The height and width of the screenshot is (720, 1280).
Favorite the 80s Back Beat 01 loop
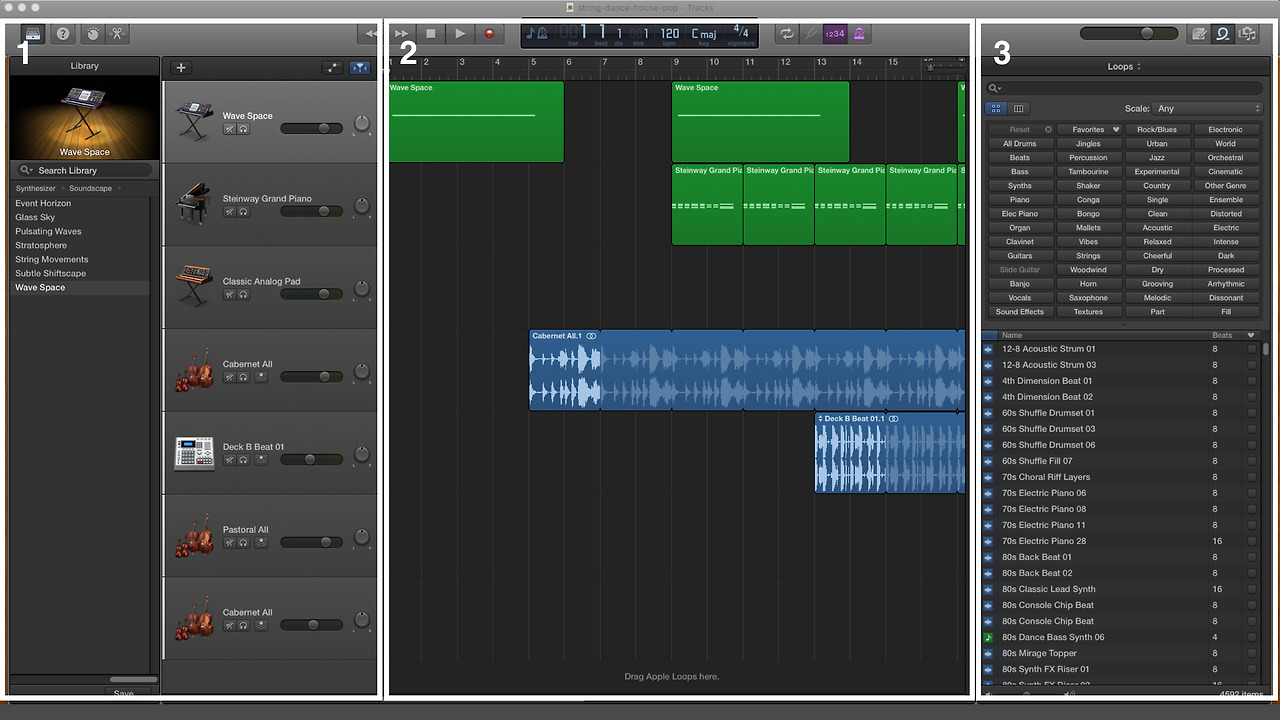(1251, 557)
